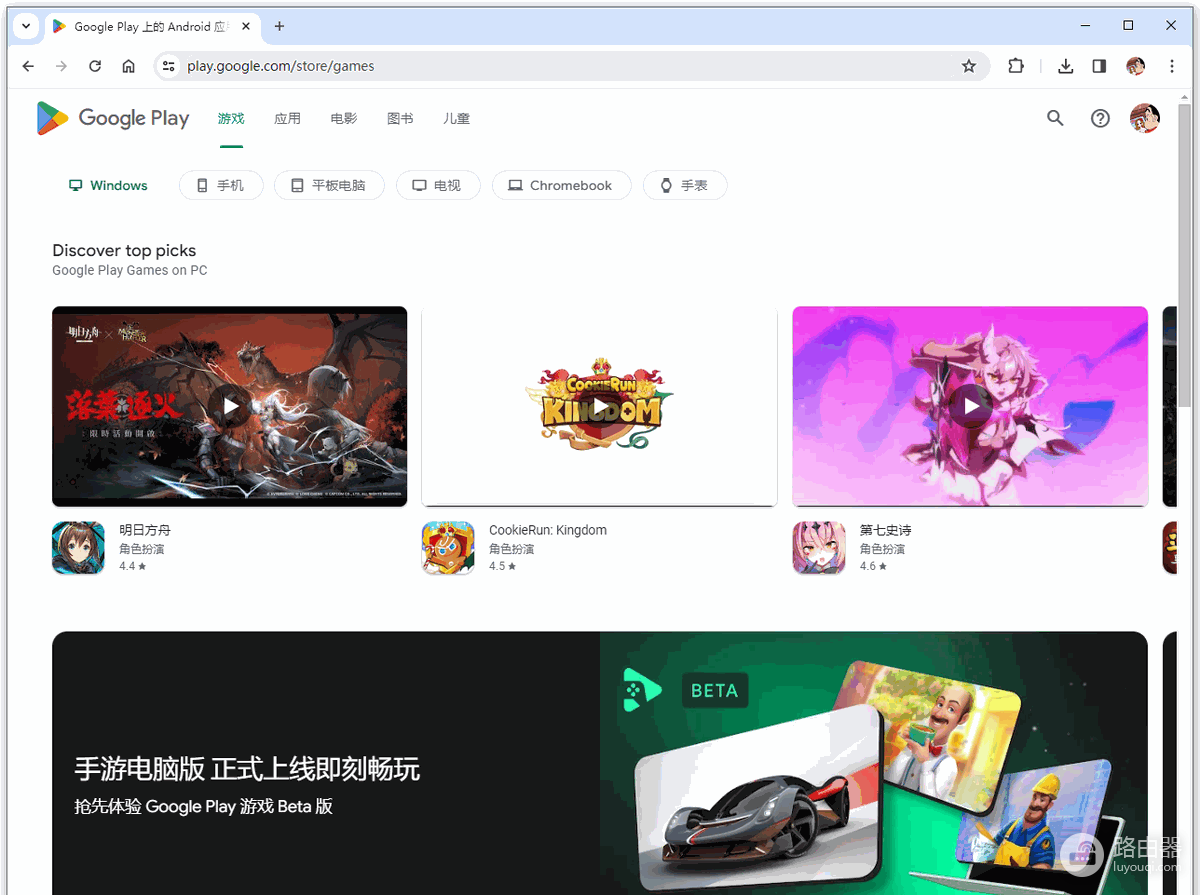This screenshot has width=1200, height=895.
Task: Open the 明日方舟 title link
Action: [x=145, y=530]
